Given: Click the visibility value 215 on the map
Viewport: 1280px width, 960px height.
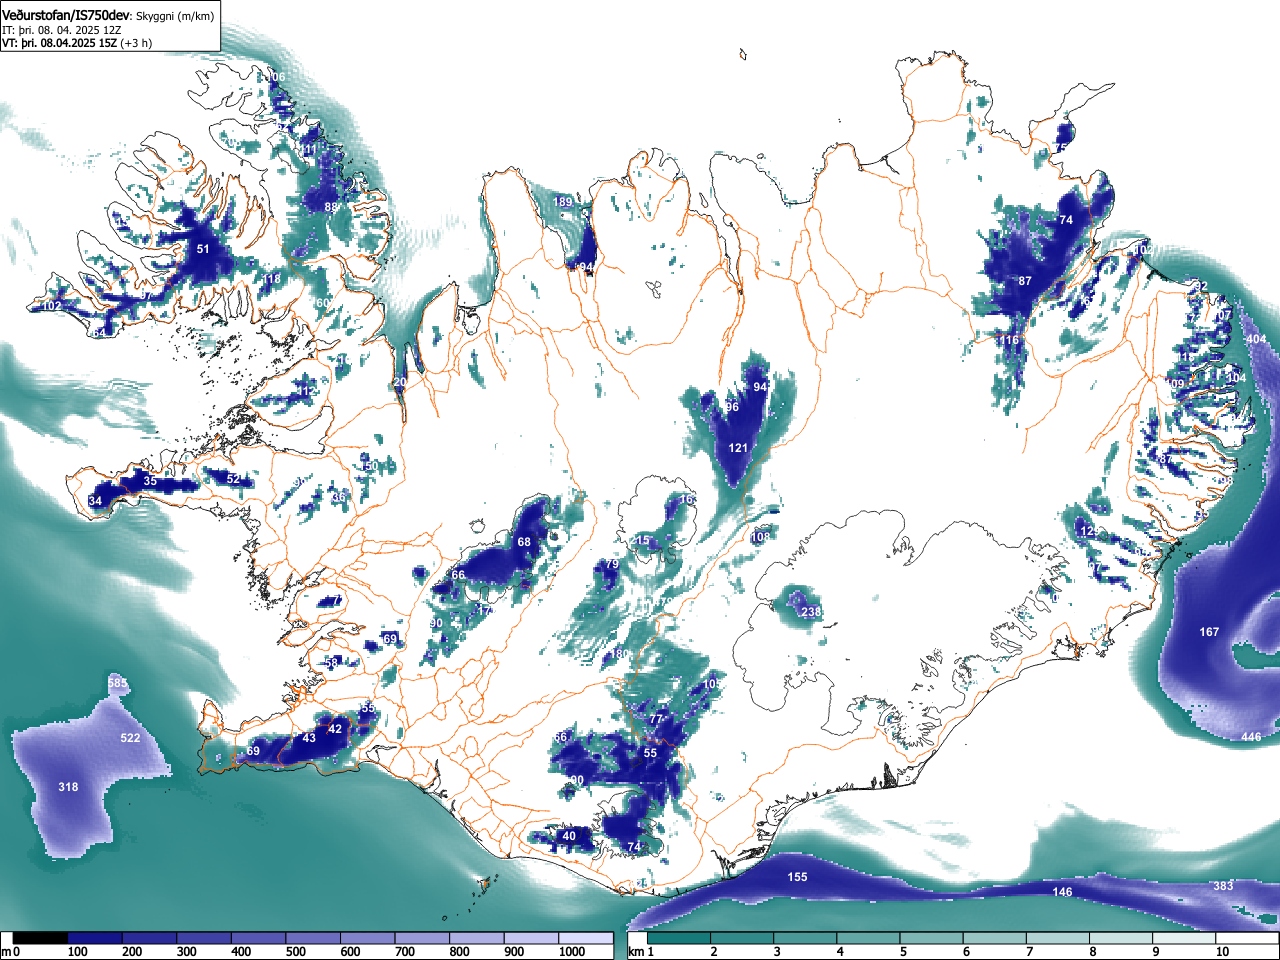Looking at the screenshot, I should coord(640,541).
